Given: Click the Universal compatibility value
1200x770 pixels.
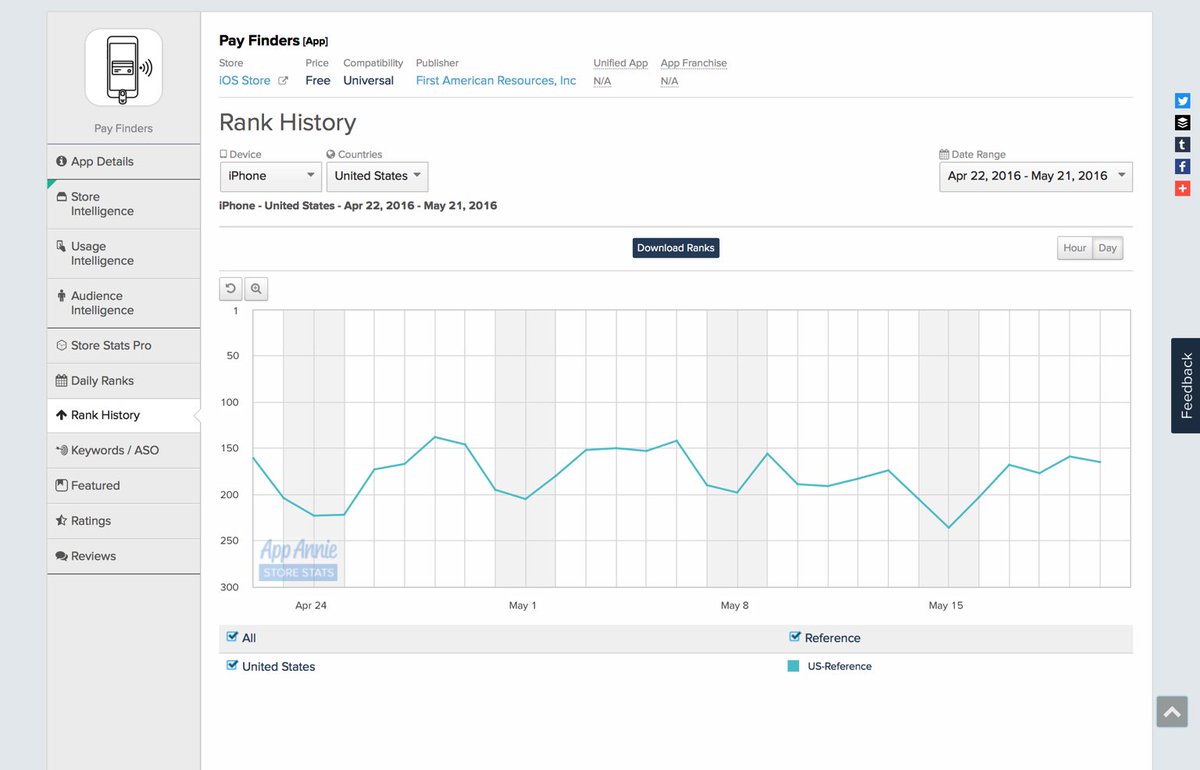Looking at the screenshot, I should (369, 80).
